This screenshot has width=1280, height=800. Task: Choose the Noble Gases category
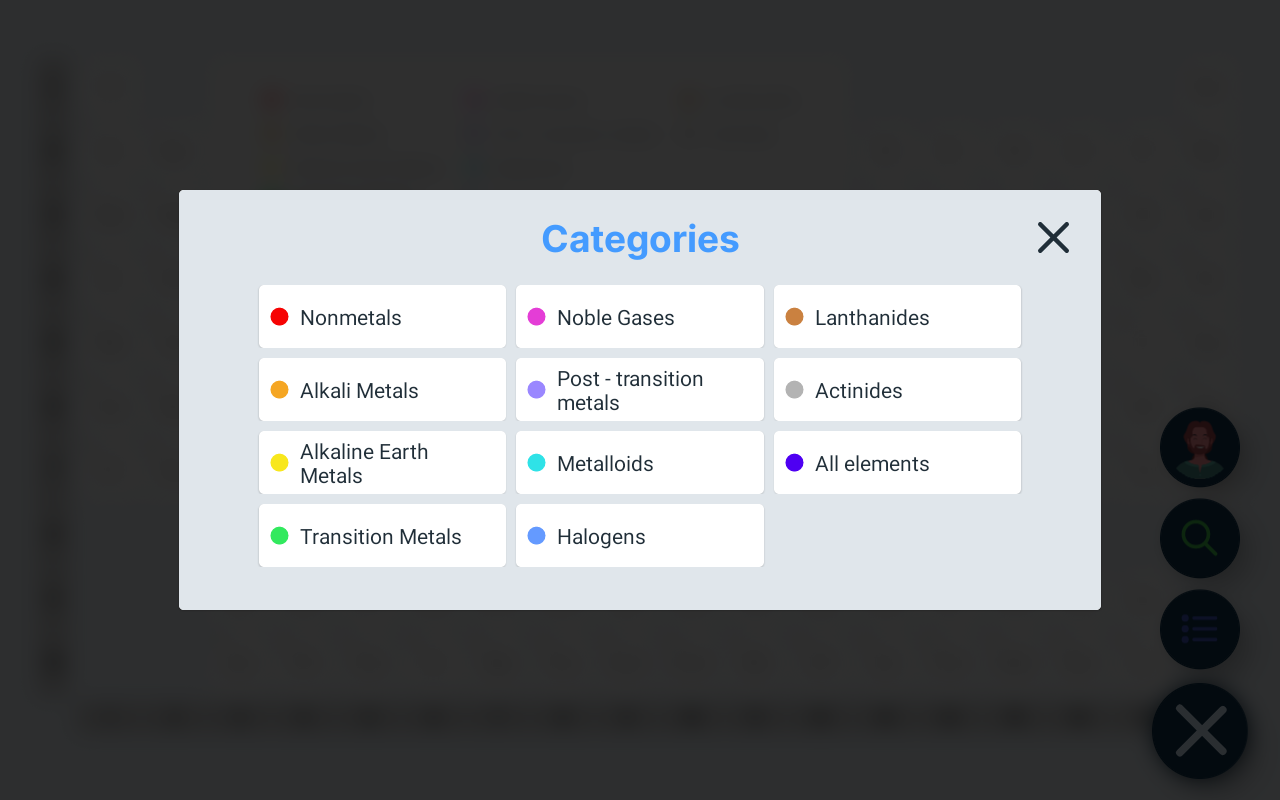(x=639, y=317)
